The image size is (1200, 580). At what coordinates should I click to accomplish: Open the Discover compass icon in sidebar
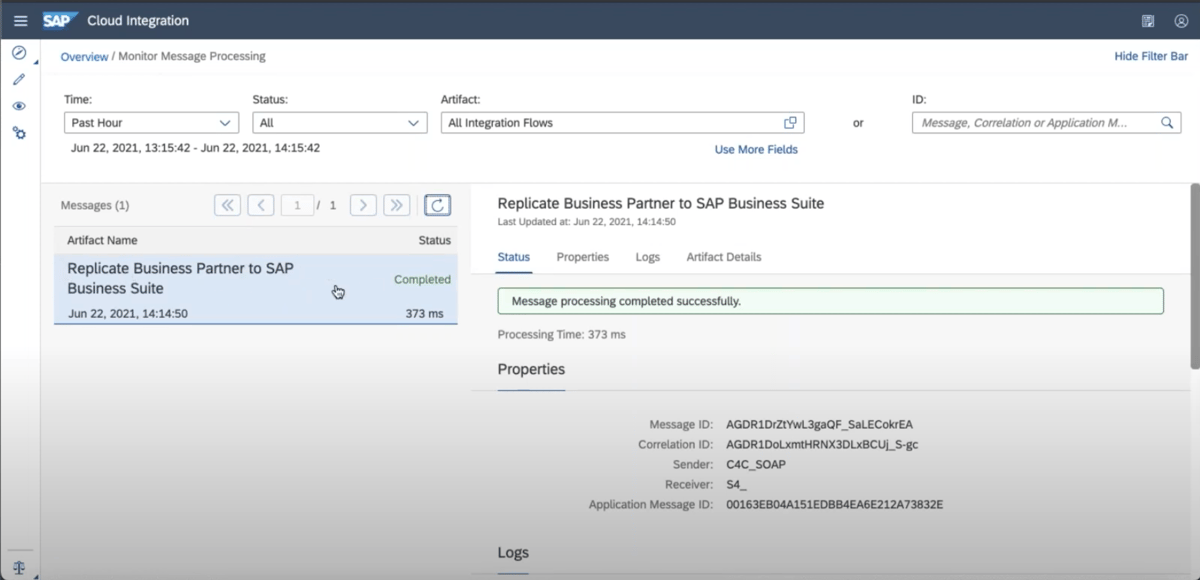coord(19,53)
